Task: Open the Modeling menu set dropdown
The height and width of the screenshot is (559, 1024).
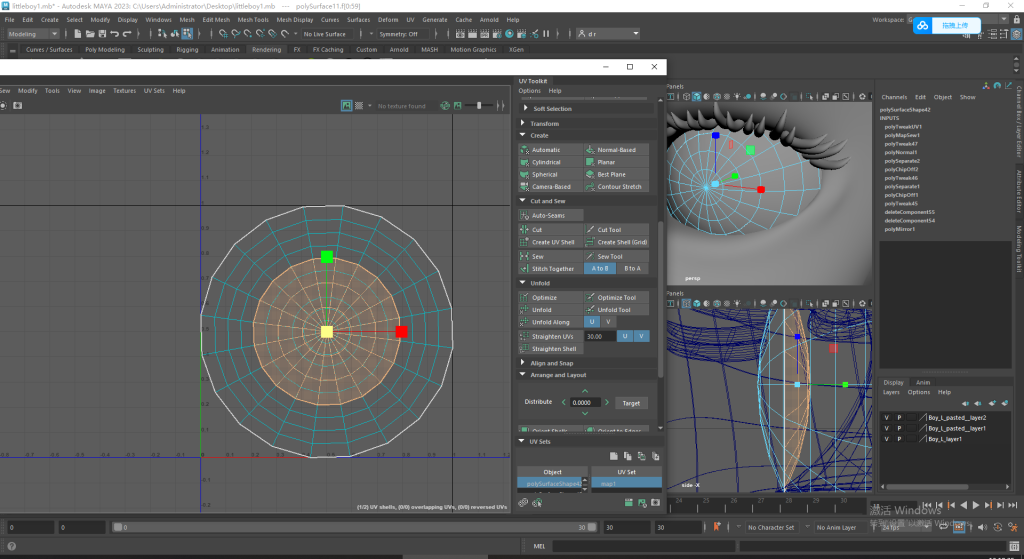Action: [x=33, y=34]
